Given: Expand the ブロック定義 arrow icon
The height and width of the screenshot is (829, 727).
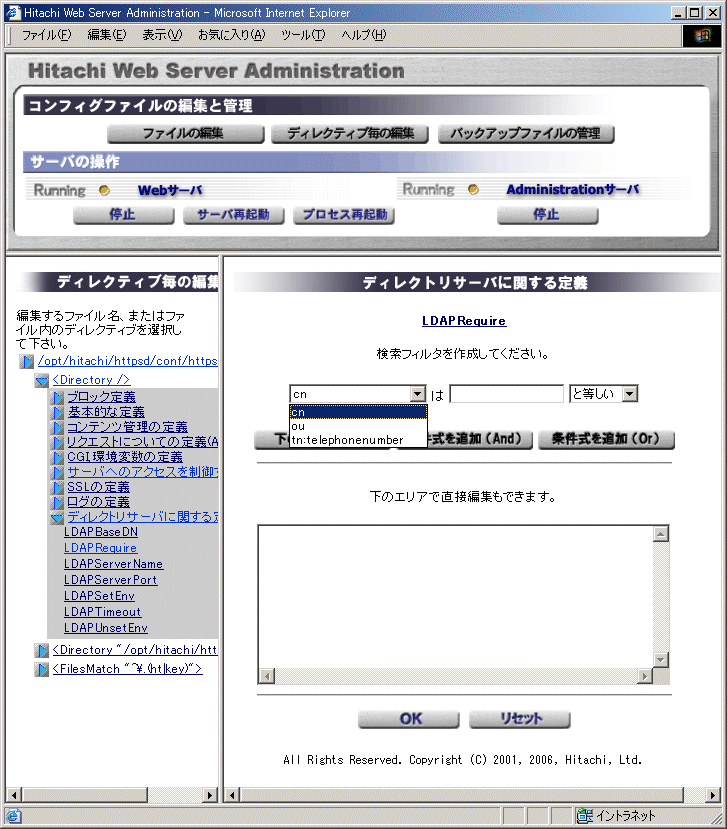Looking at the screenshot, I should pos(57,397).
